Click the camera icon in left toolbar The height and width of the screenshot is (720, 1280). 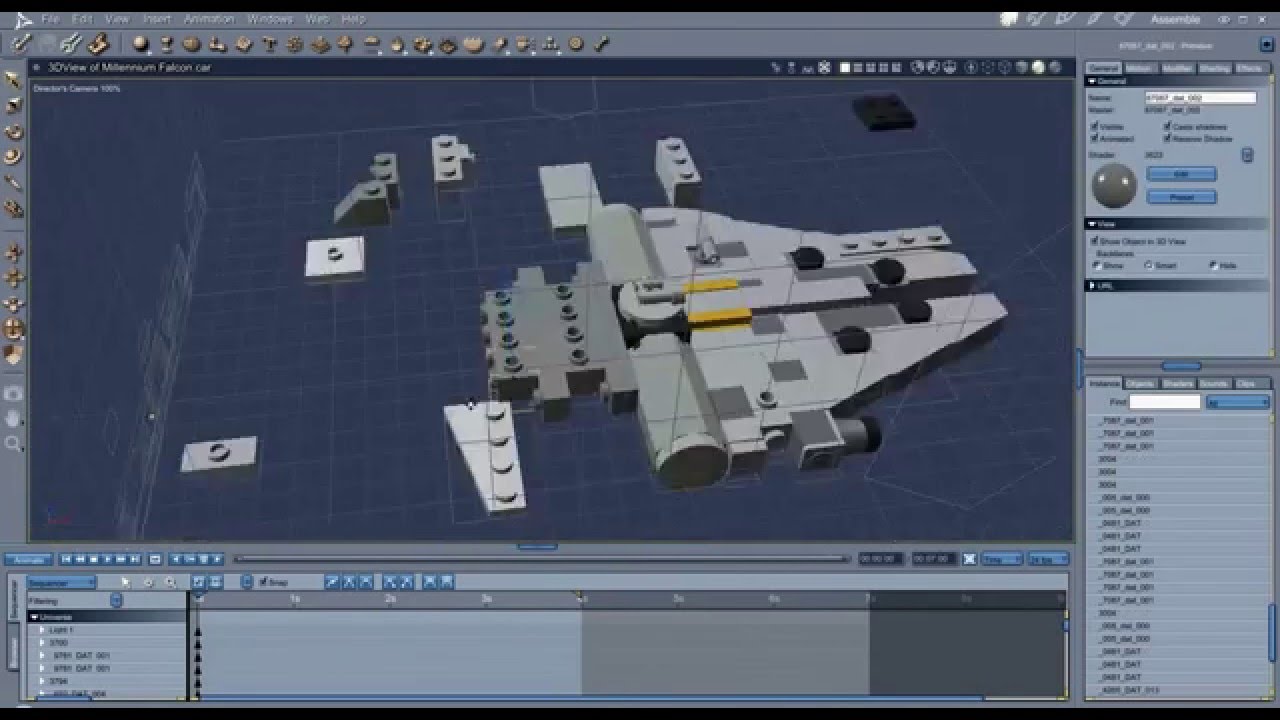(14, 393)
